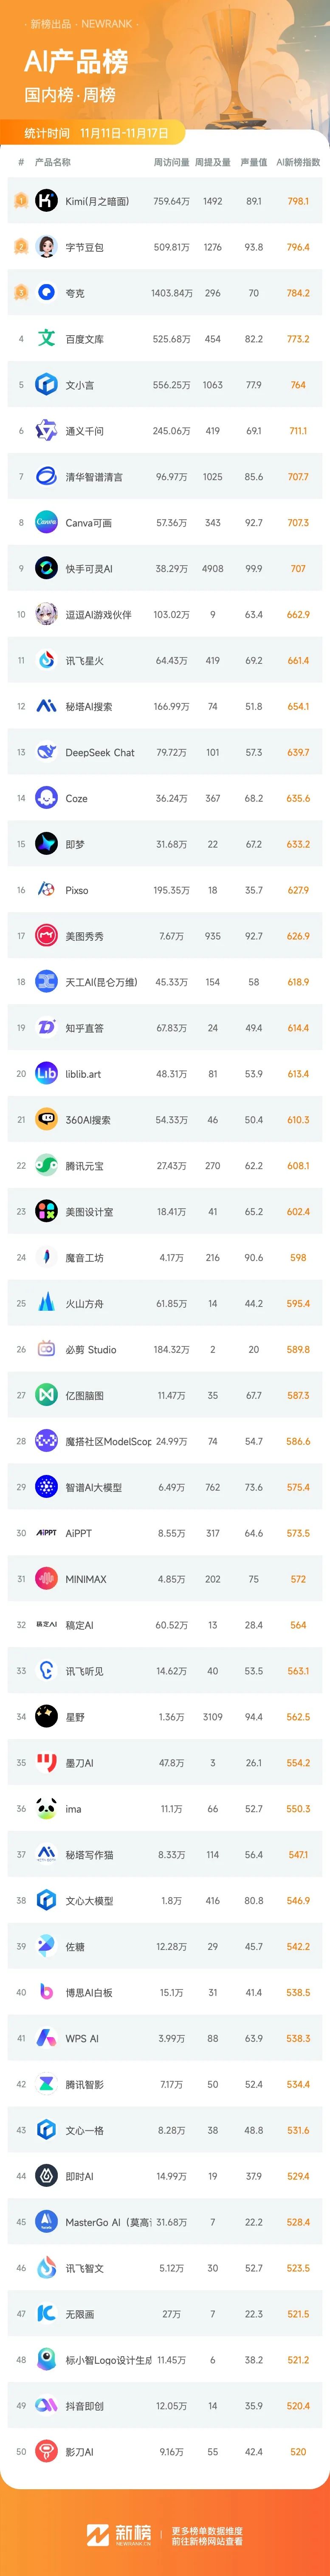The height and width of the screenshot is (2576, 330).
Task: Click the 字节豆包 avatar icon
Action: point(46,247)
